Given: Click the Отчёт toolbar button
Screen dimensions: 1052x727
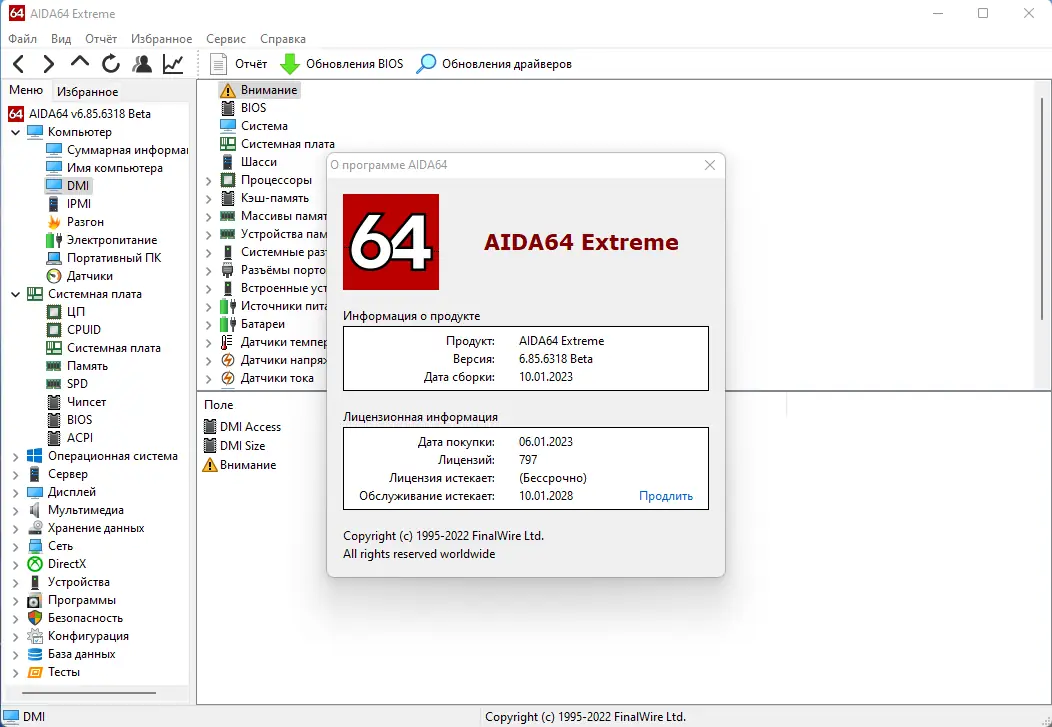Looking at the screenshot, I should pos(238,64).
